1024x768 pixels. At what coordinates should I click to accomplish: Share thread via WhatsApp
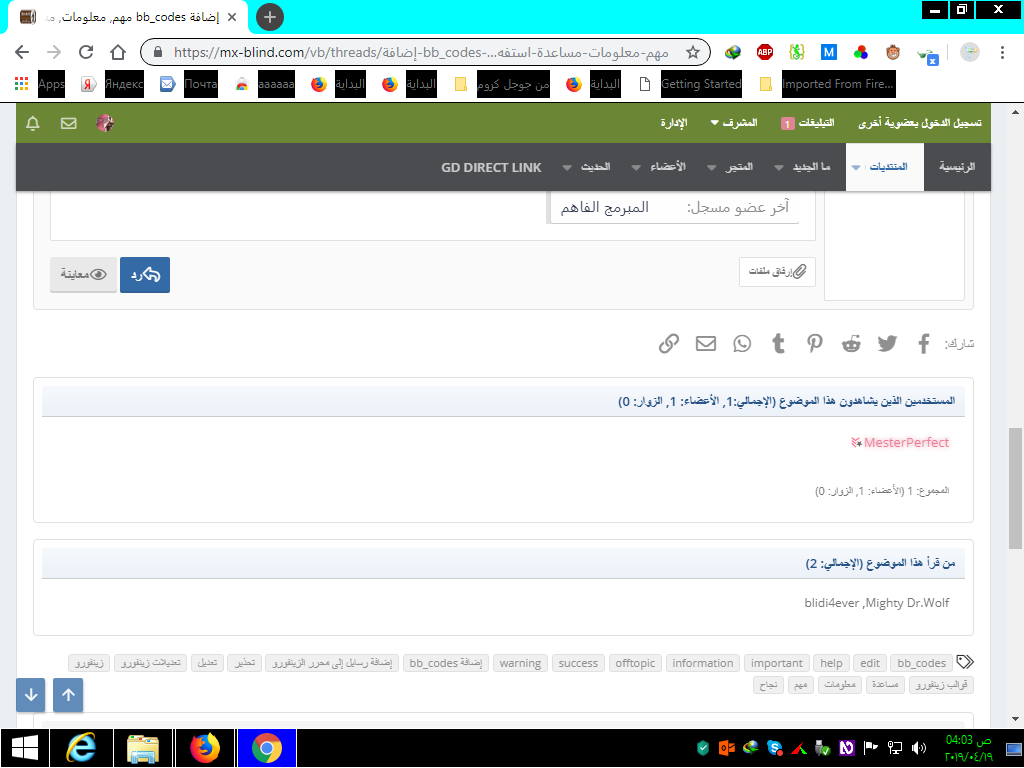pyautogui.click(x=742, y=344)
